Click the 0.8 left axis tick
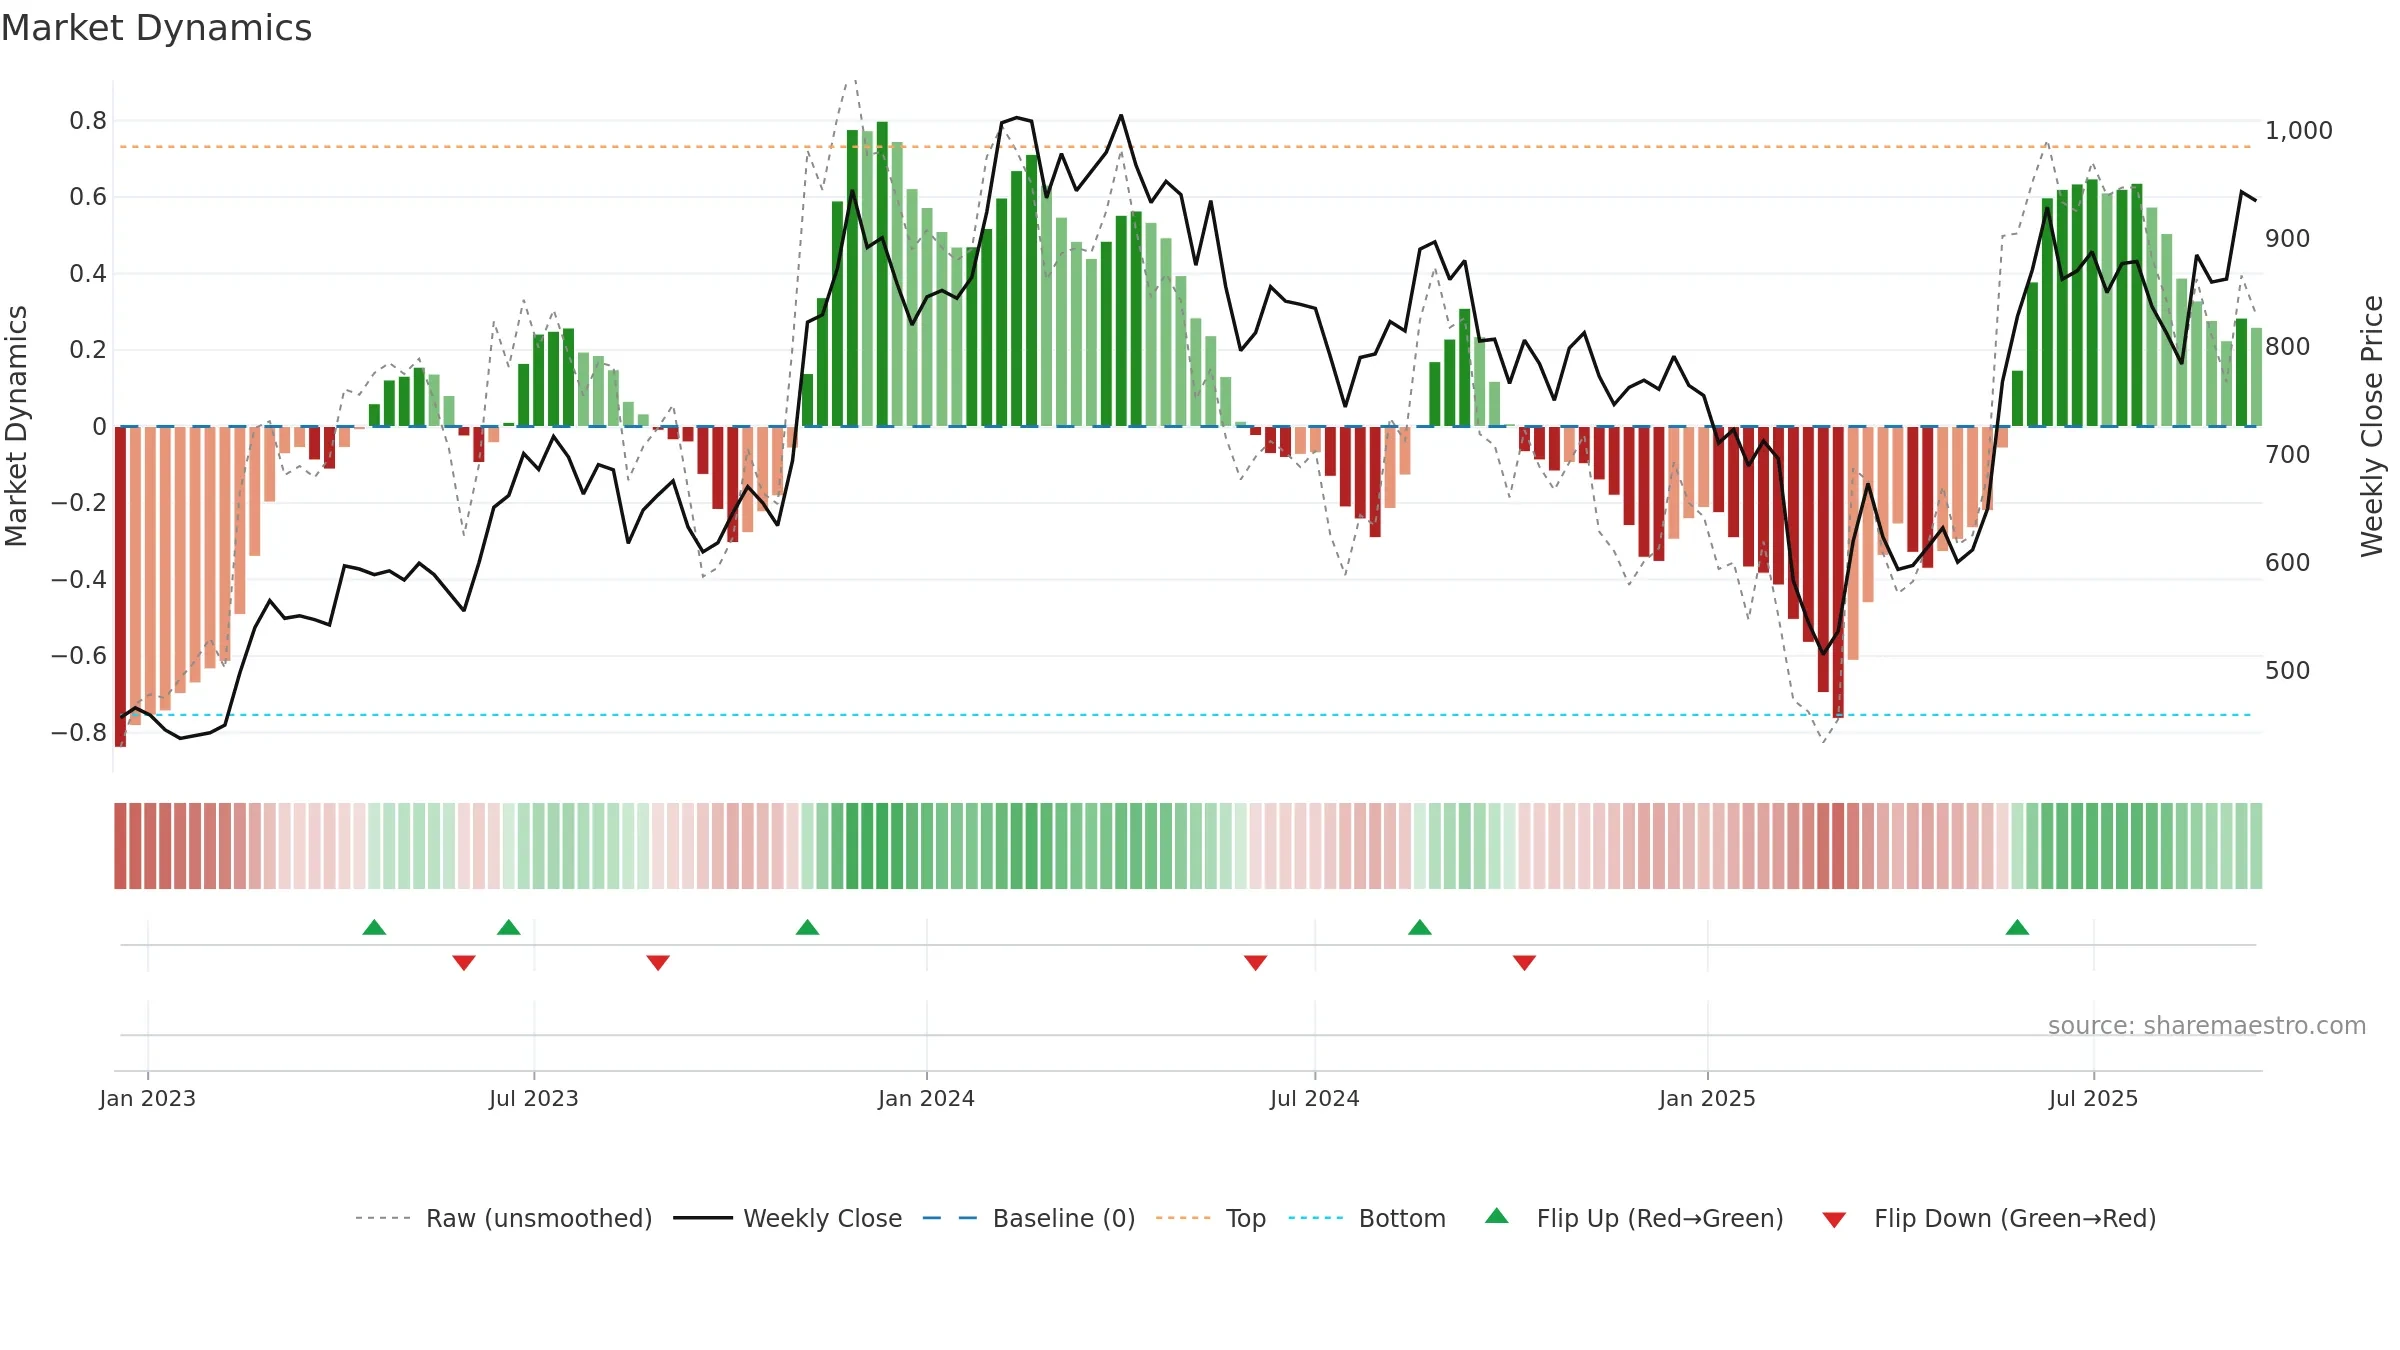The height and width of the screenshot is (1350, 2400). tap(88, 121)
